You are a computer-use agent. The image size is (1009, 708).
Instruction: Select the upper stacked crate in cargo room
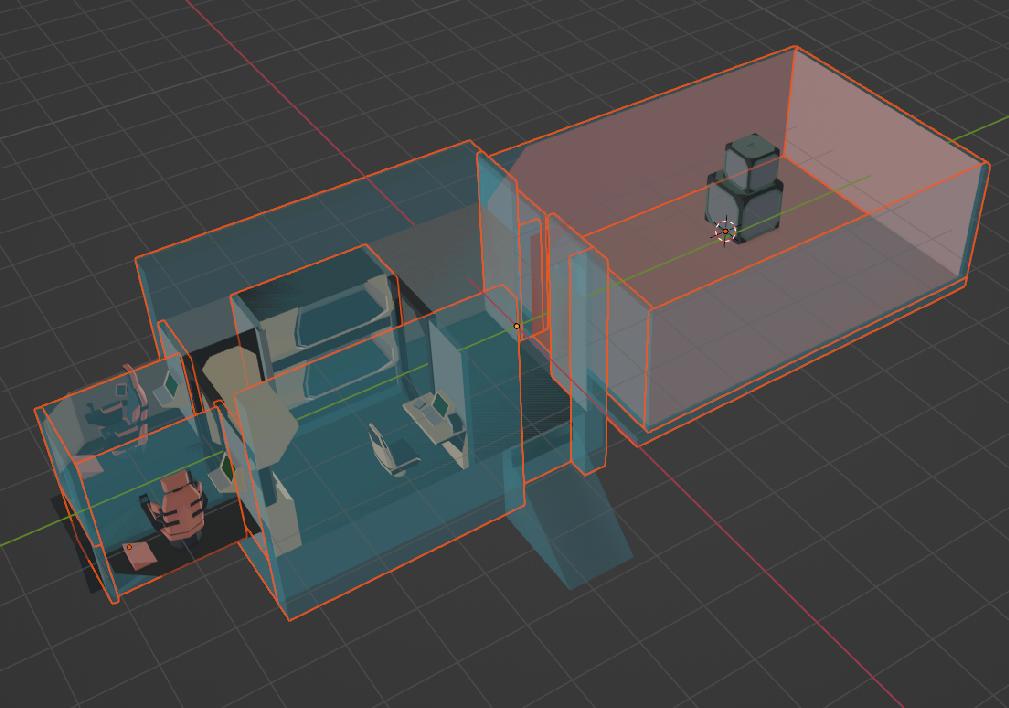751,162
